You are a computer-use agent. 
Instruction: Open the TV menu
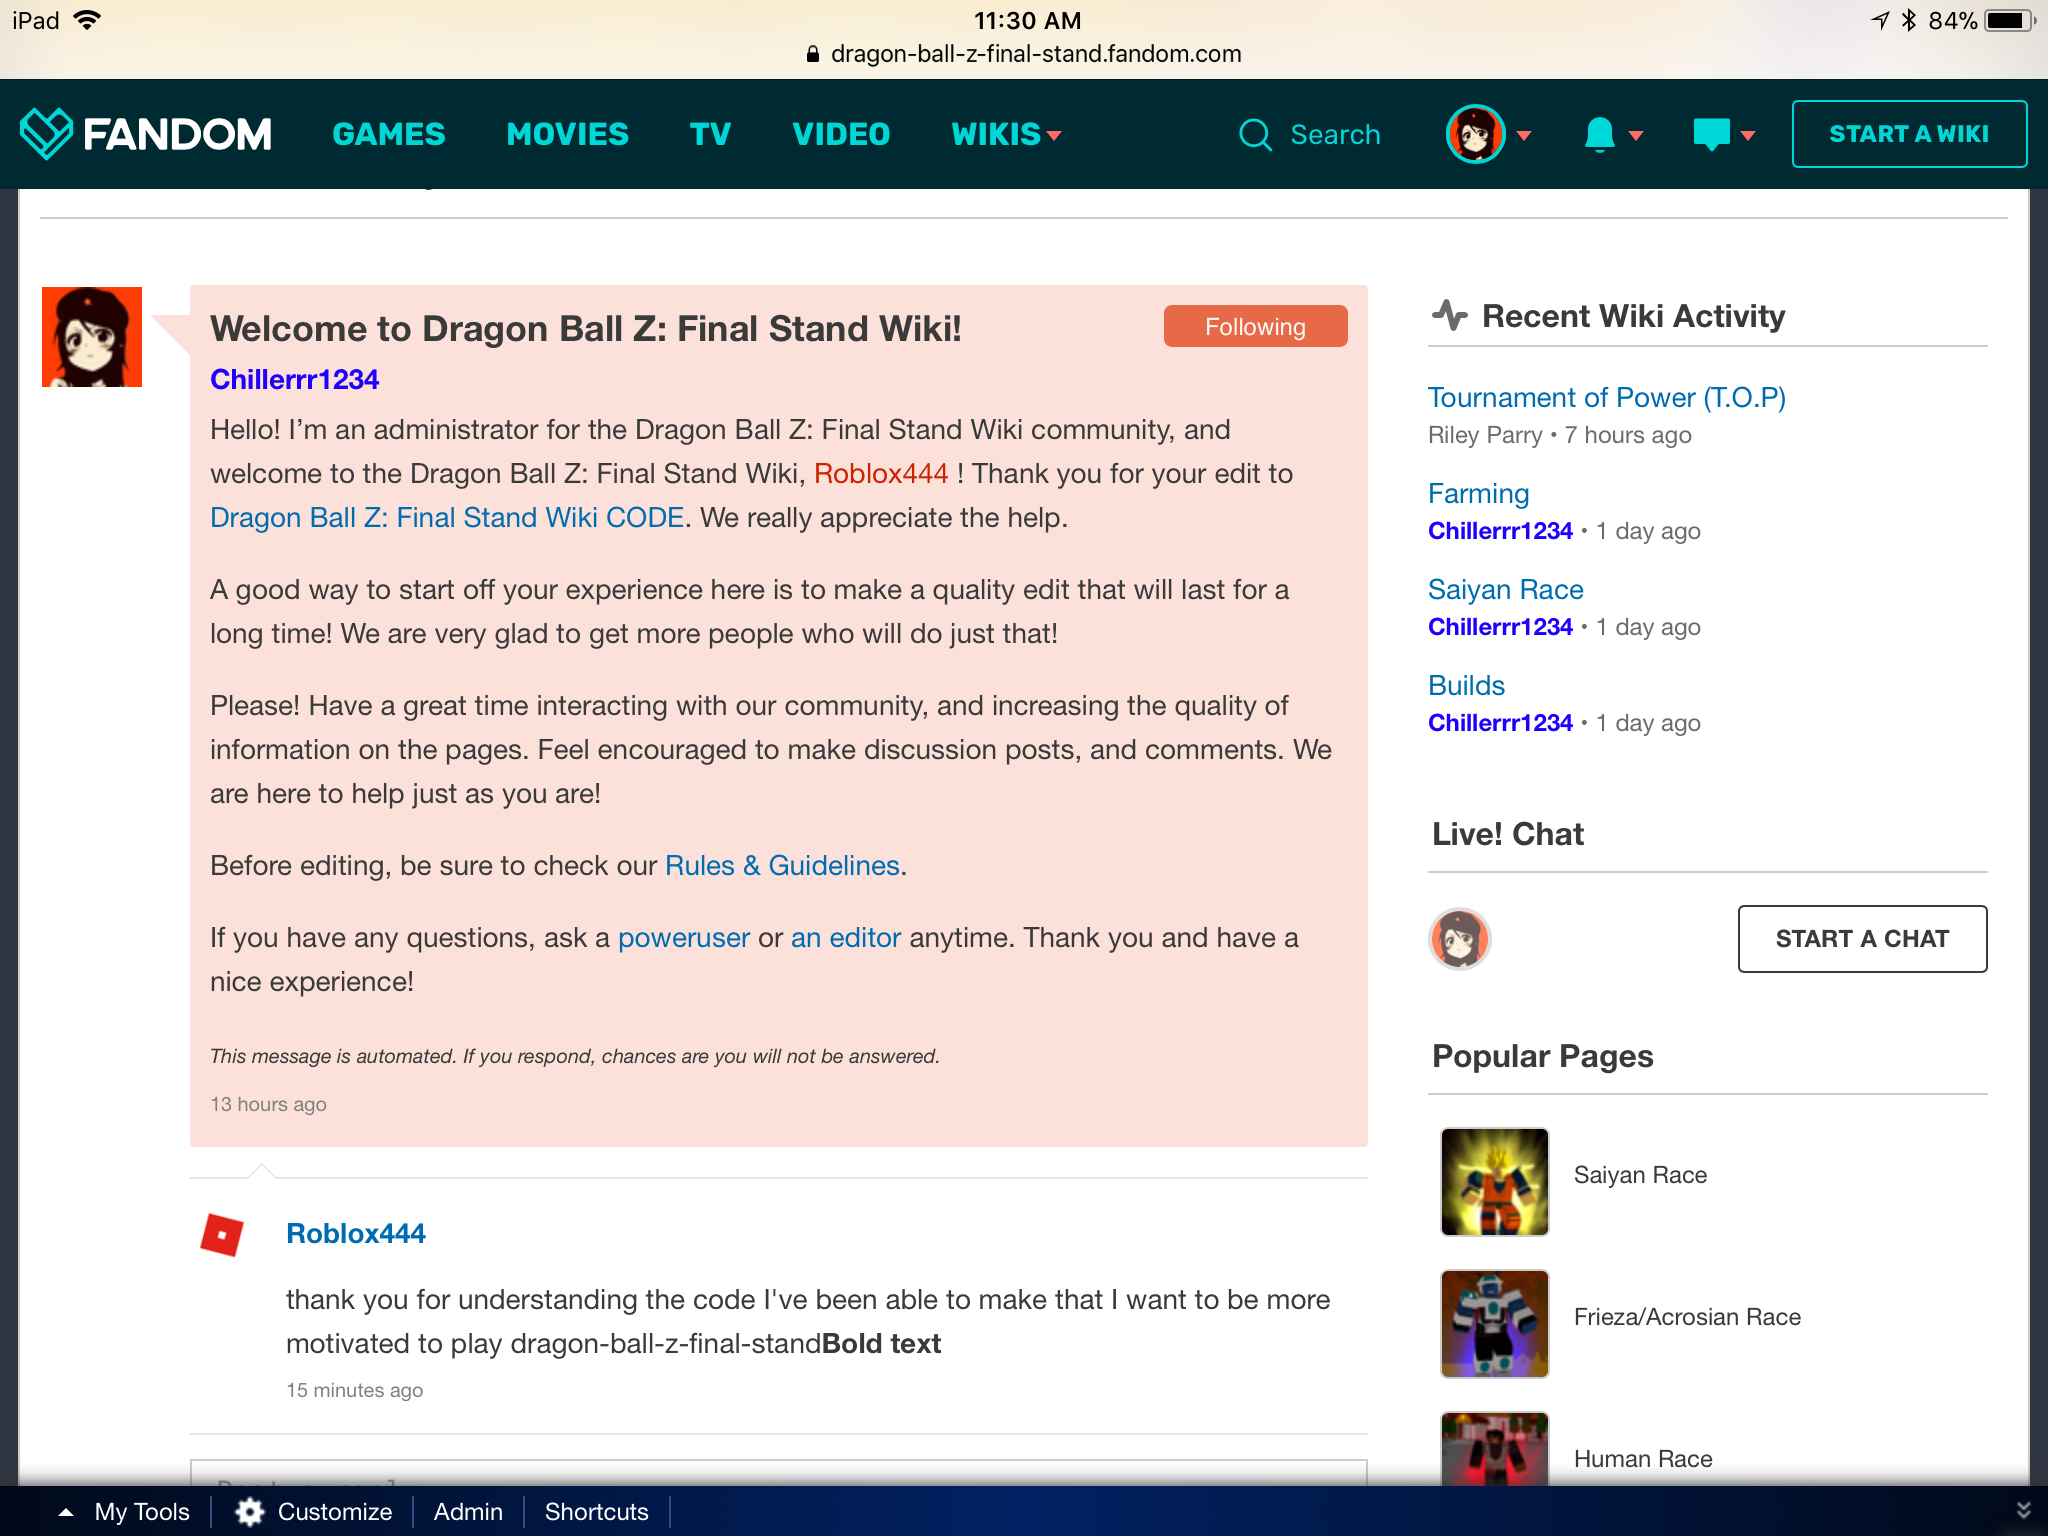[x=710, y=134]
